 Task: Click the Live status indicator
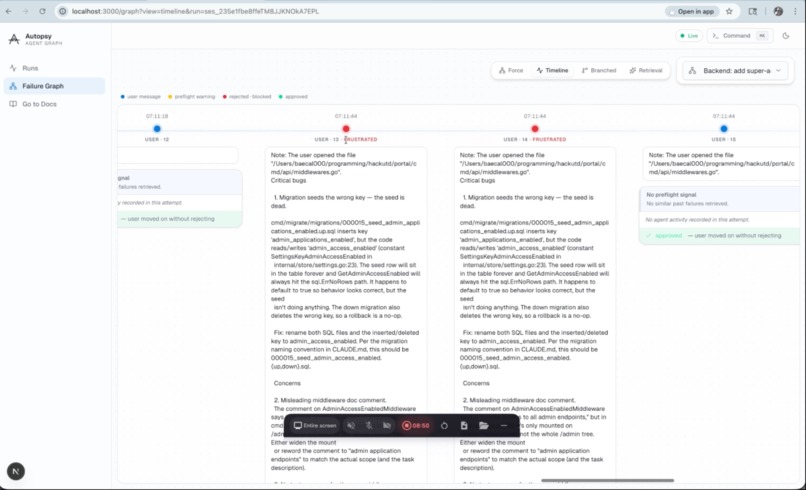tap(689, 35)
